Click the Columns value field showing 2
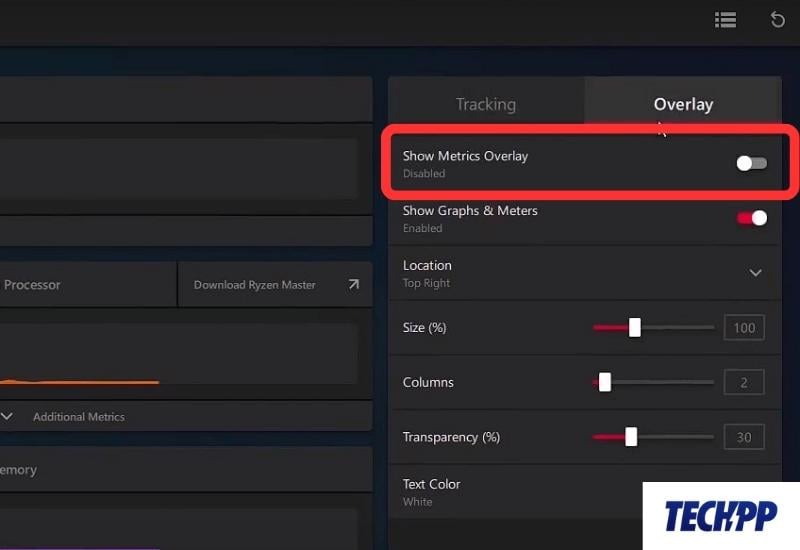800x550 pixels. 743,382
